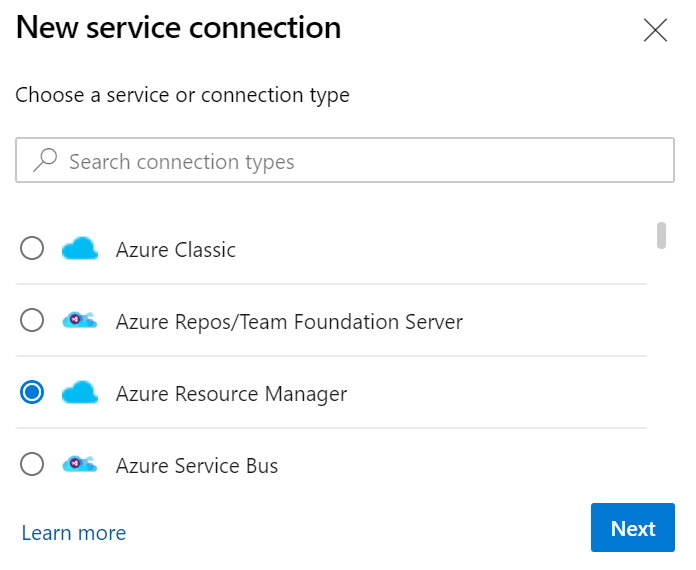Open the Learn more link
Viewport: 696px width, 570px height.
tap(74, 533)
